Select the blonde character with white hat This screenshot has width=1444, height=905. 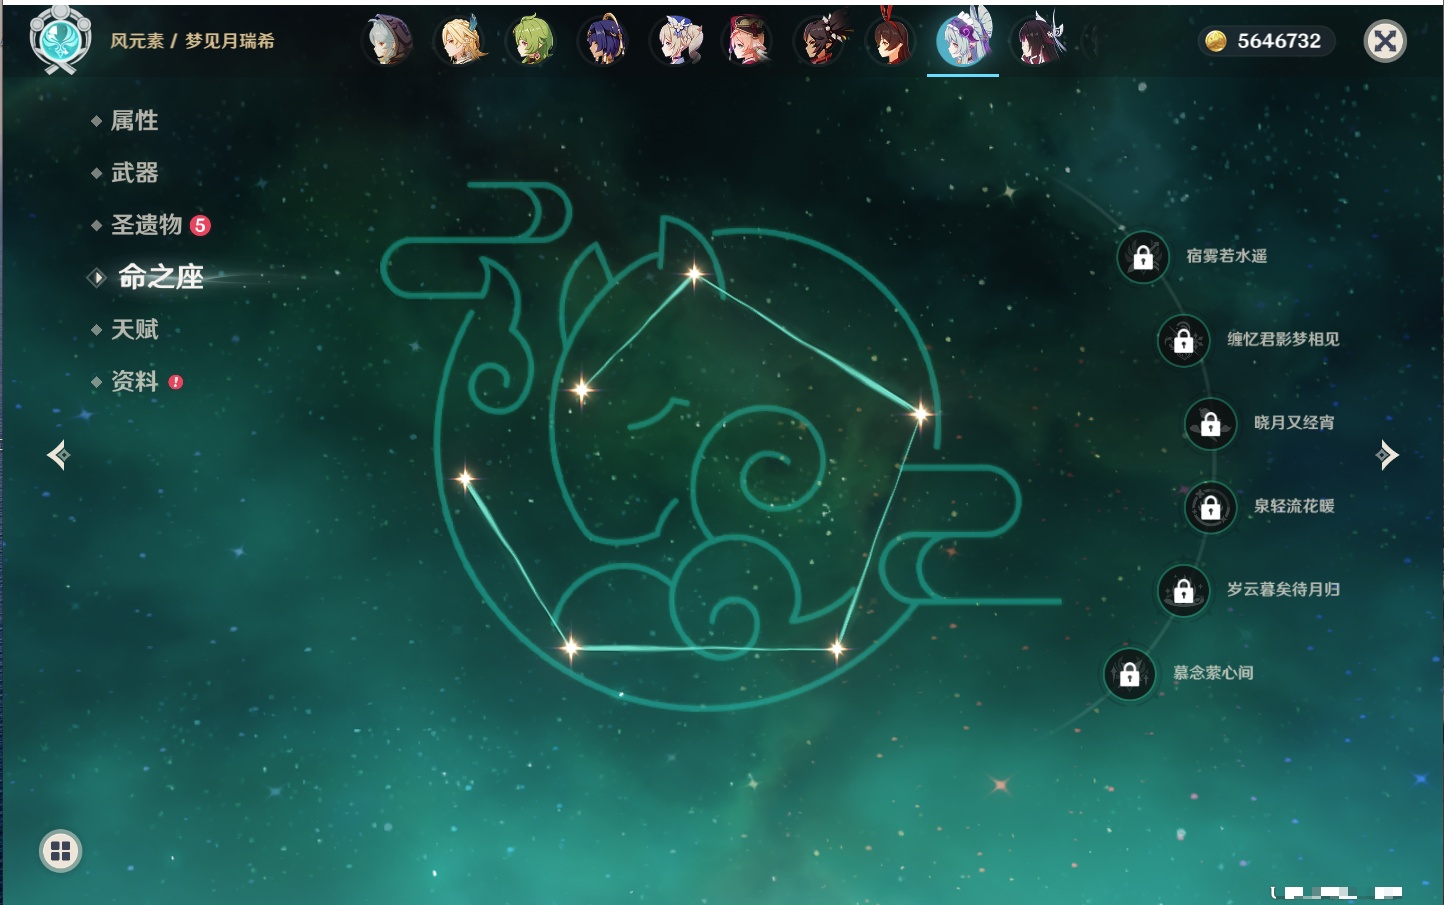[x=676, y=41]
